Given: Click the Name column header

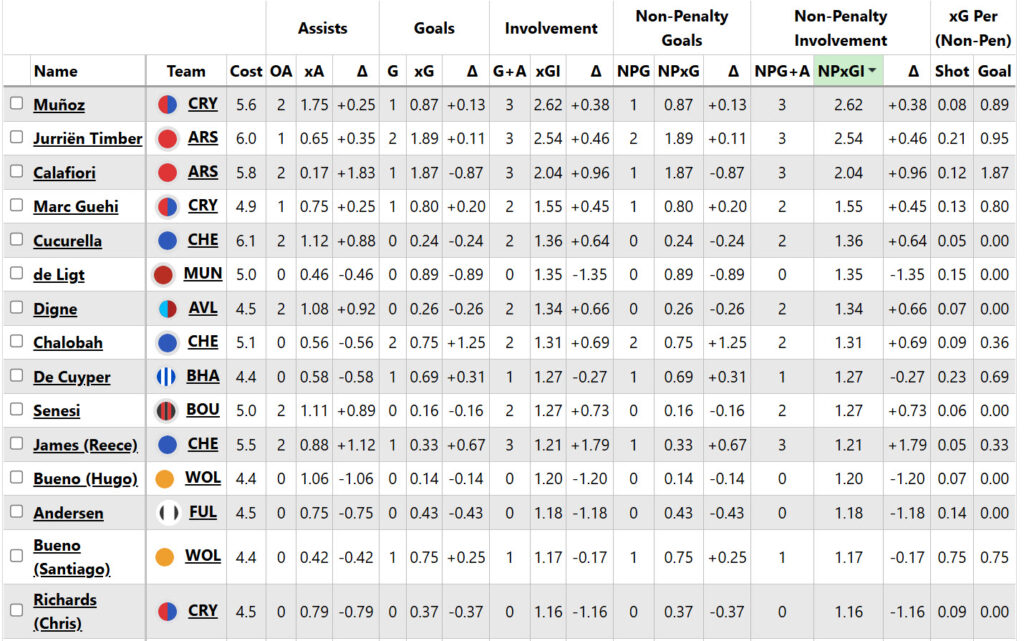Looking at the screenshot, I should point(55,71).
